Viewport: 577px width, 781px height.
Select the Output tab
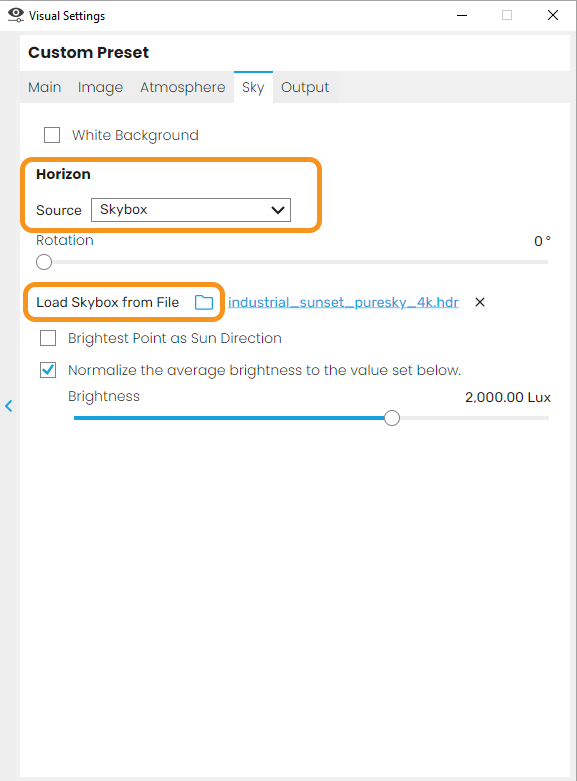point(305,87)
